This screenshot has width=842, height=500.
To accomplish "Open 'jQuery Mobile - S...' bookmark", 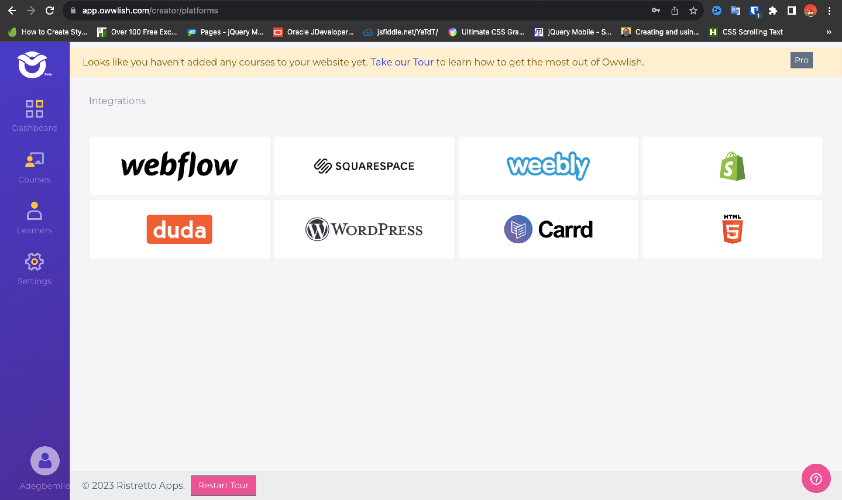I will coord(573,32).
